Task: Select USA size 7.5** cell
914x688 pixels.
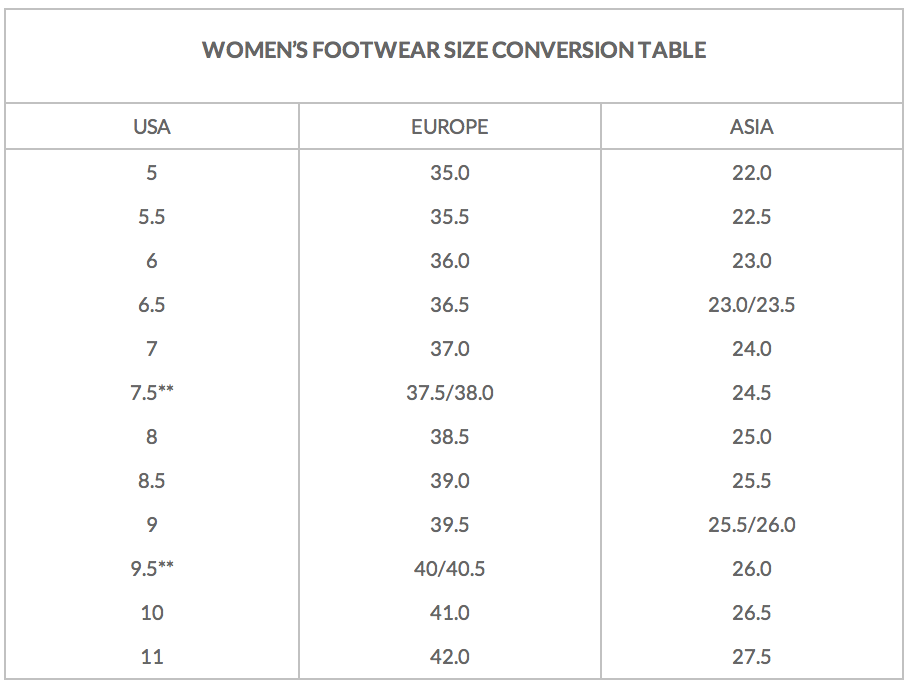Action: pos(152,393)
